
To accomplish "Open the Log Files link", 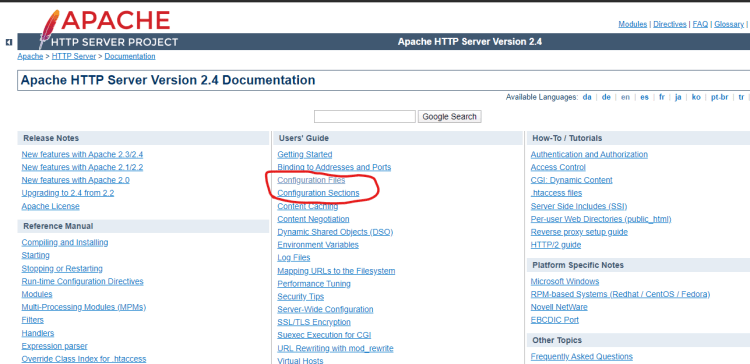I will 294,258.
